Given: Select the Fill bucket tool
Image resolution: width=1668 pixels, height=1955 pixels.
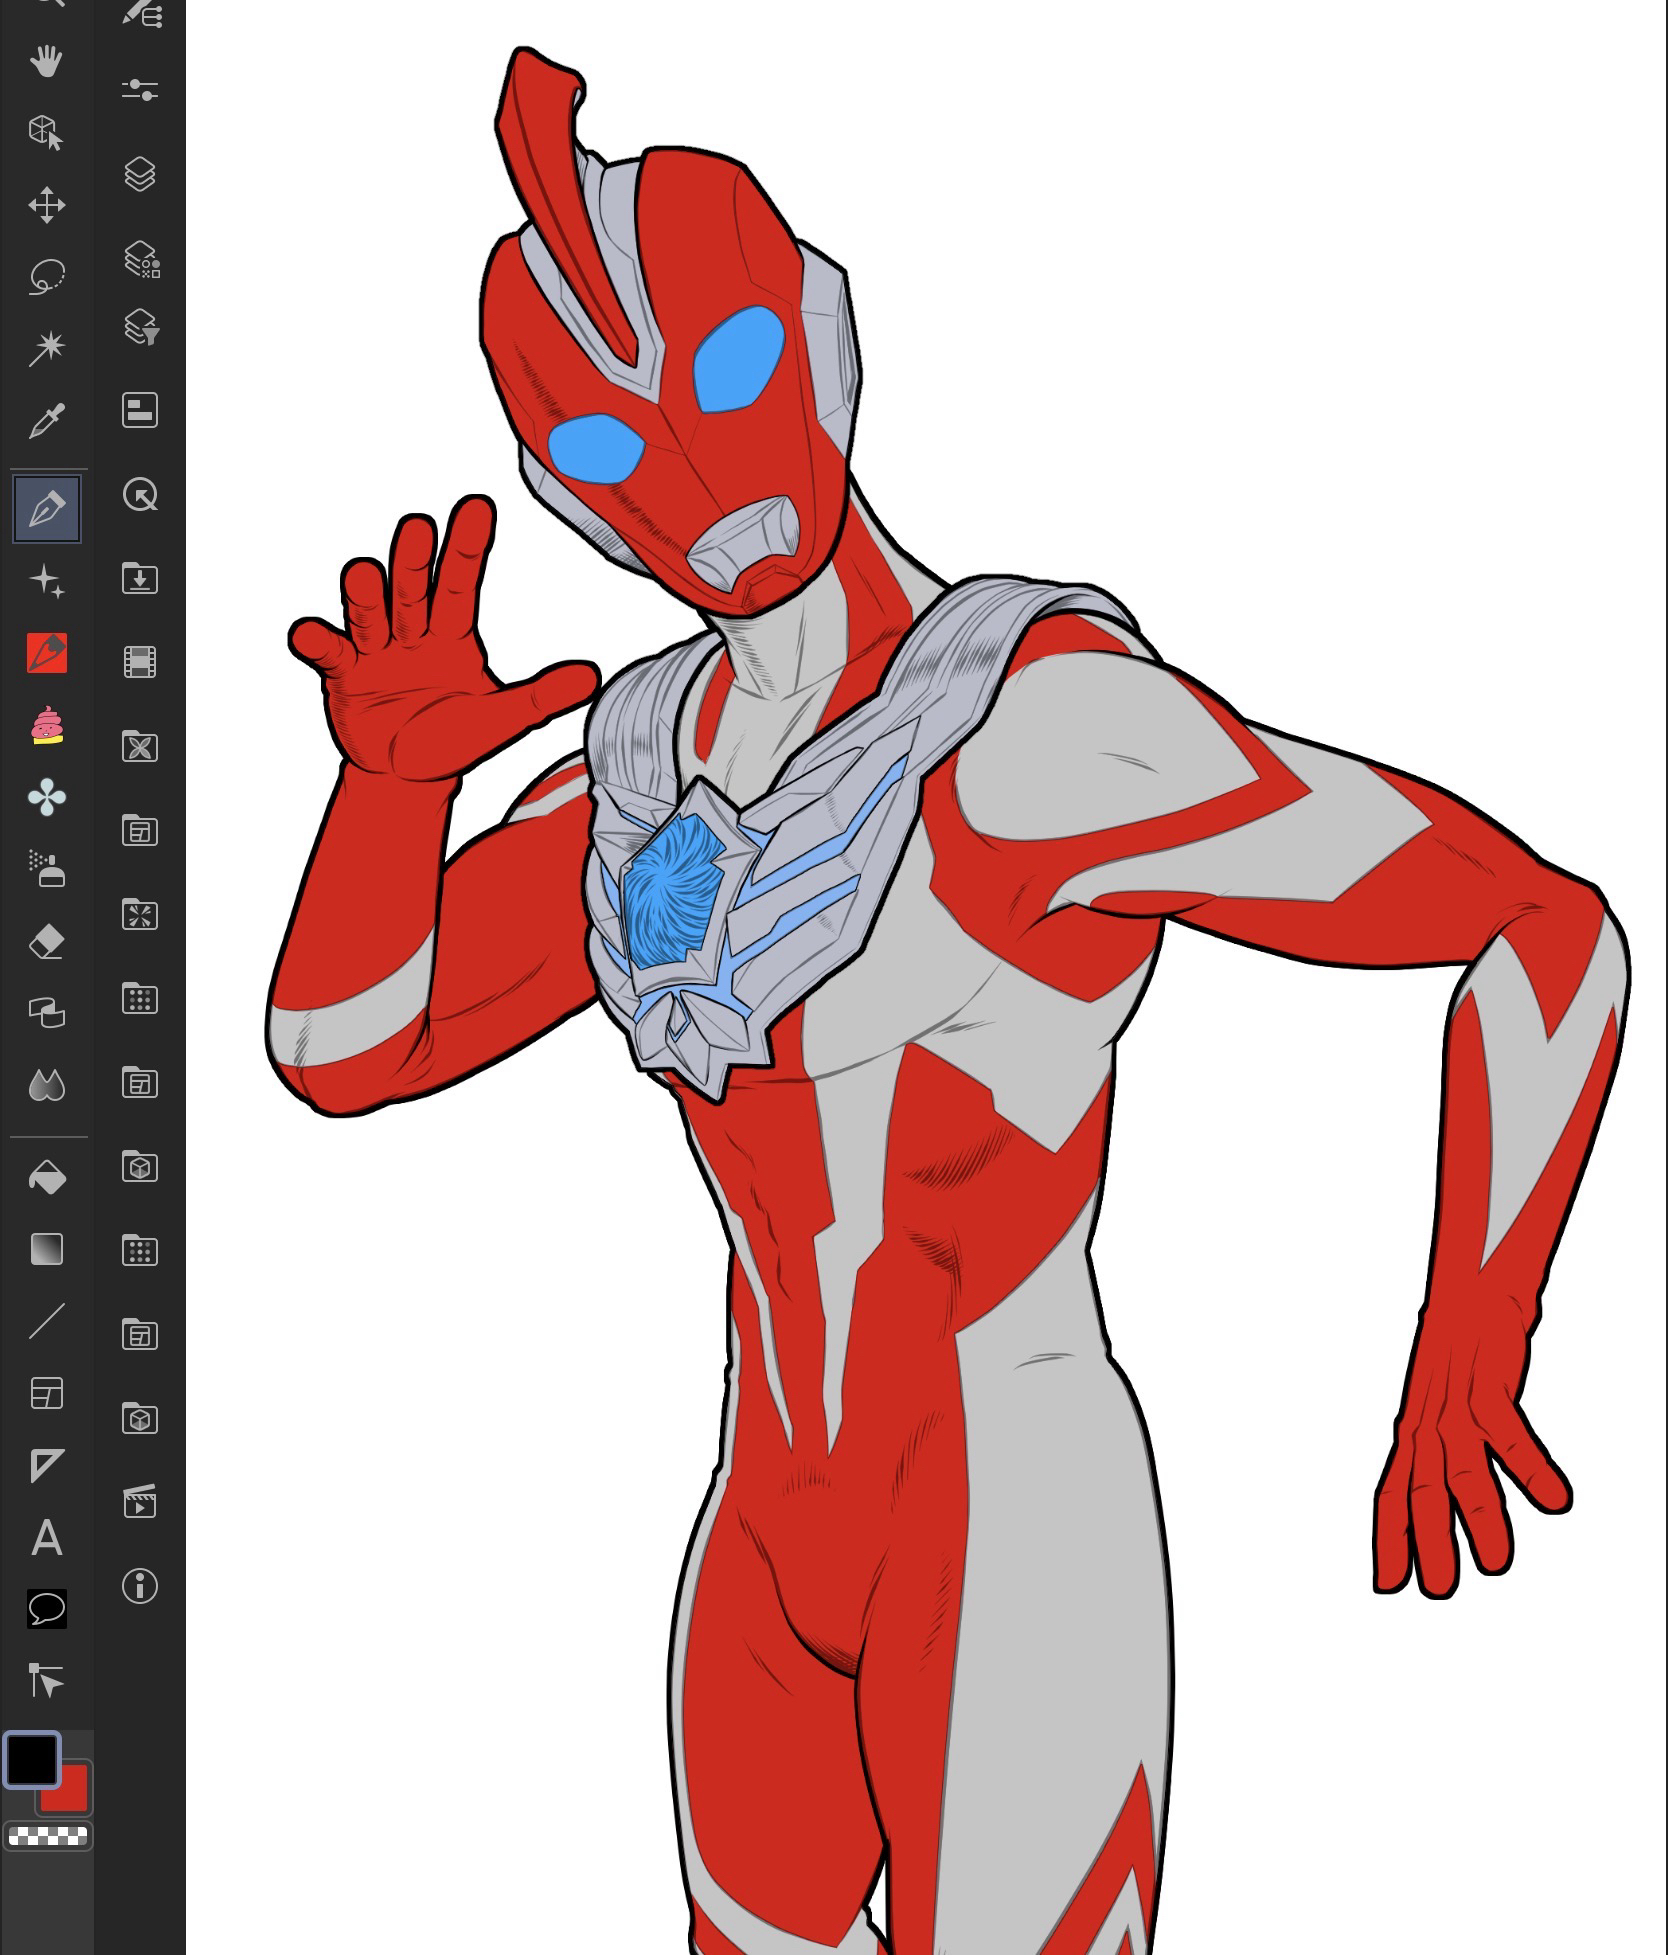Looking at the screenshot, I should (46, 1177).
